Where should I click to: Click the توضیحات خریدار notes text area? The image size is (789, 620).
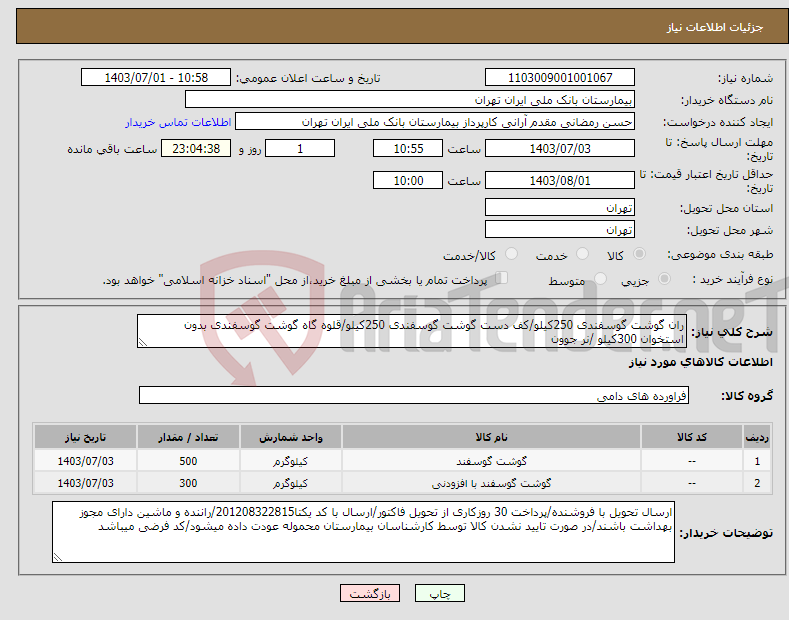click(x=363, y=532)
